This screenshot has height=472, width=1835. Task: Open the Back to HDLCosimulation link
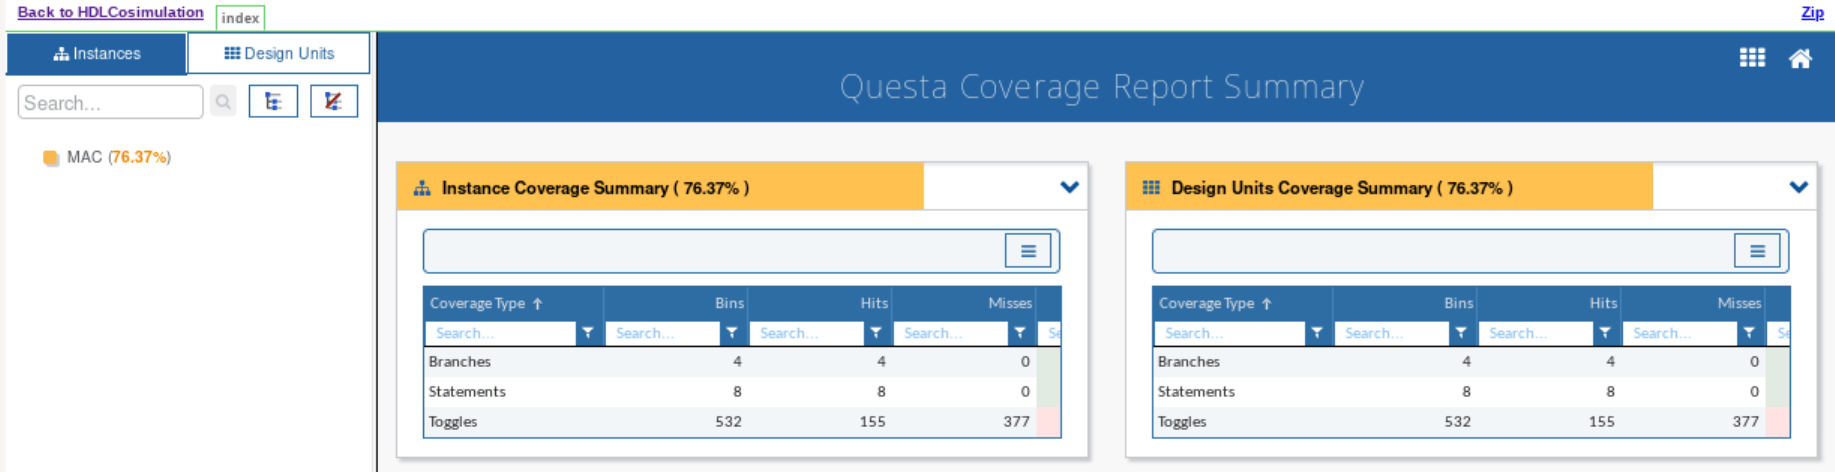pyautogui.click(x=110, y=12)
